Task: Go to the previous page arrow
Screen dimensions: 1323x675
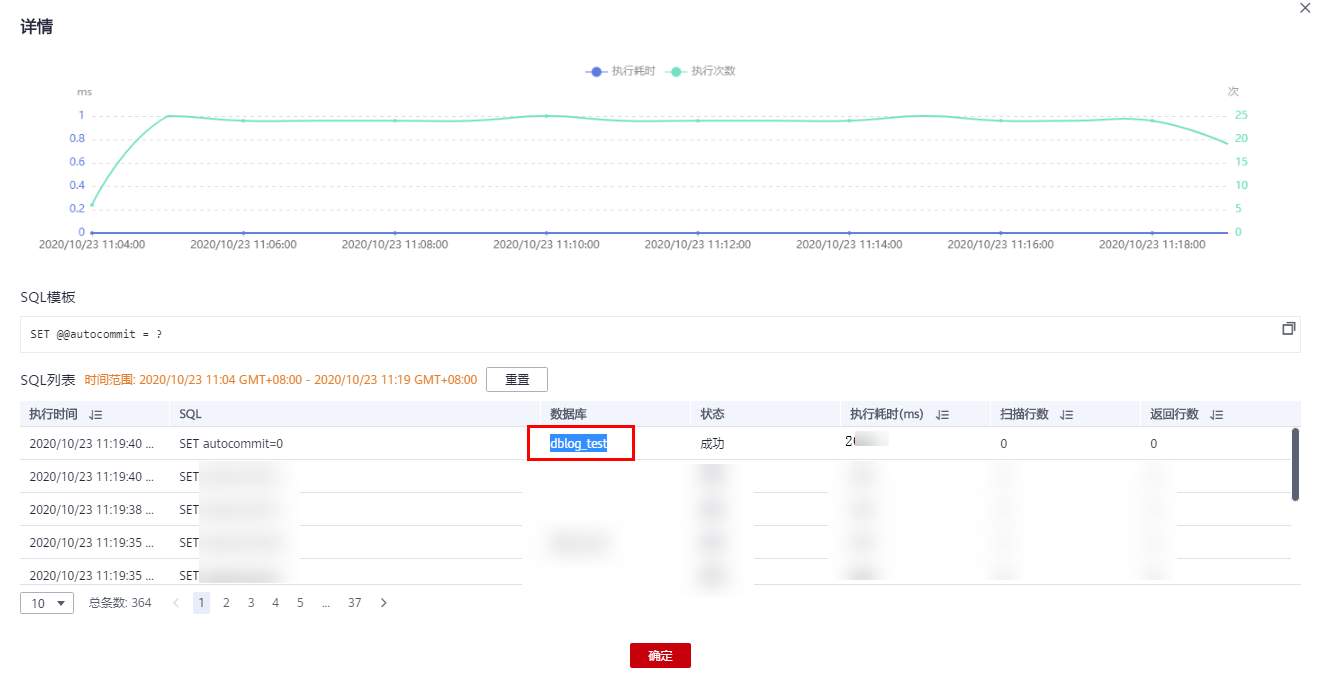Action: (177, 603)
